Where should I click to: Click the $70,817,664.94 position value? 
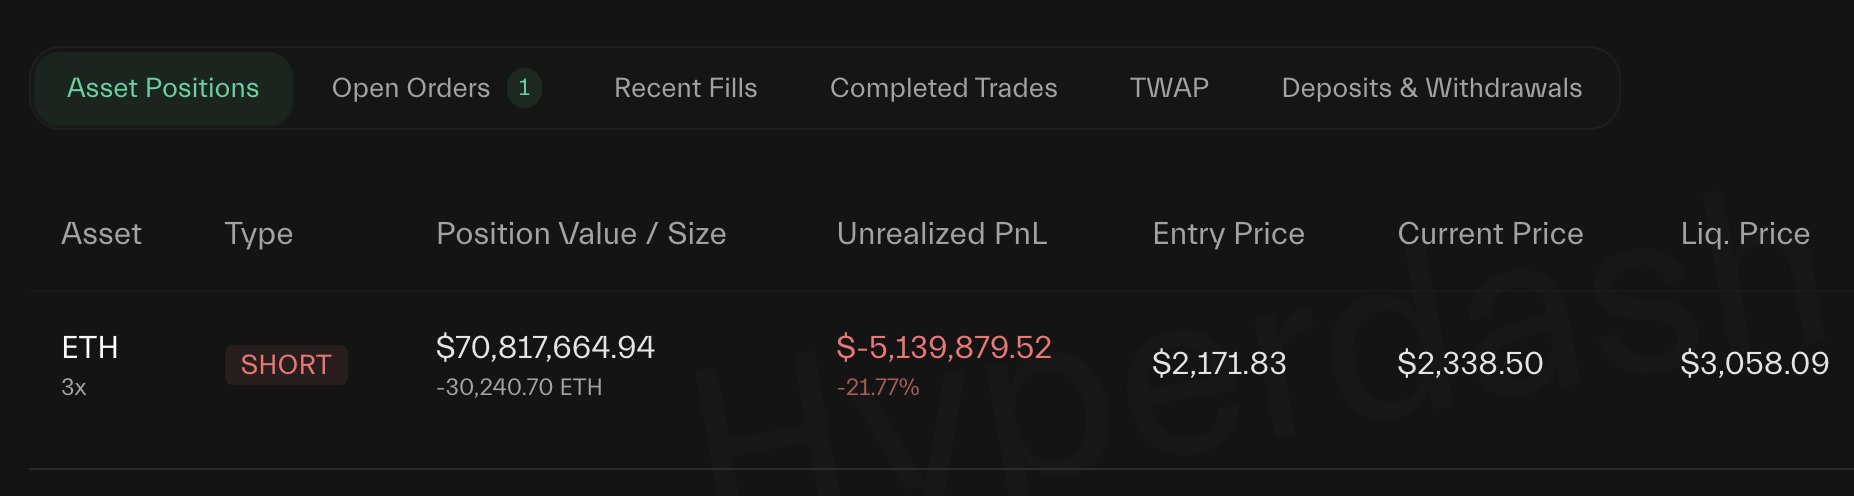(545, 348)
